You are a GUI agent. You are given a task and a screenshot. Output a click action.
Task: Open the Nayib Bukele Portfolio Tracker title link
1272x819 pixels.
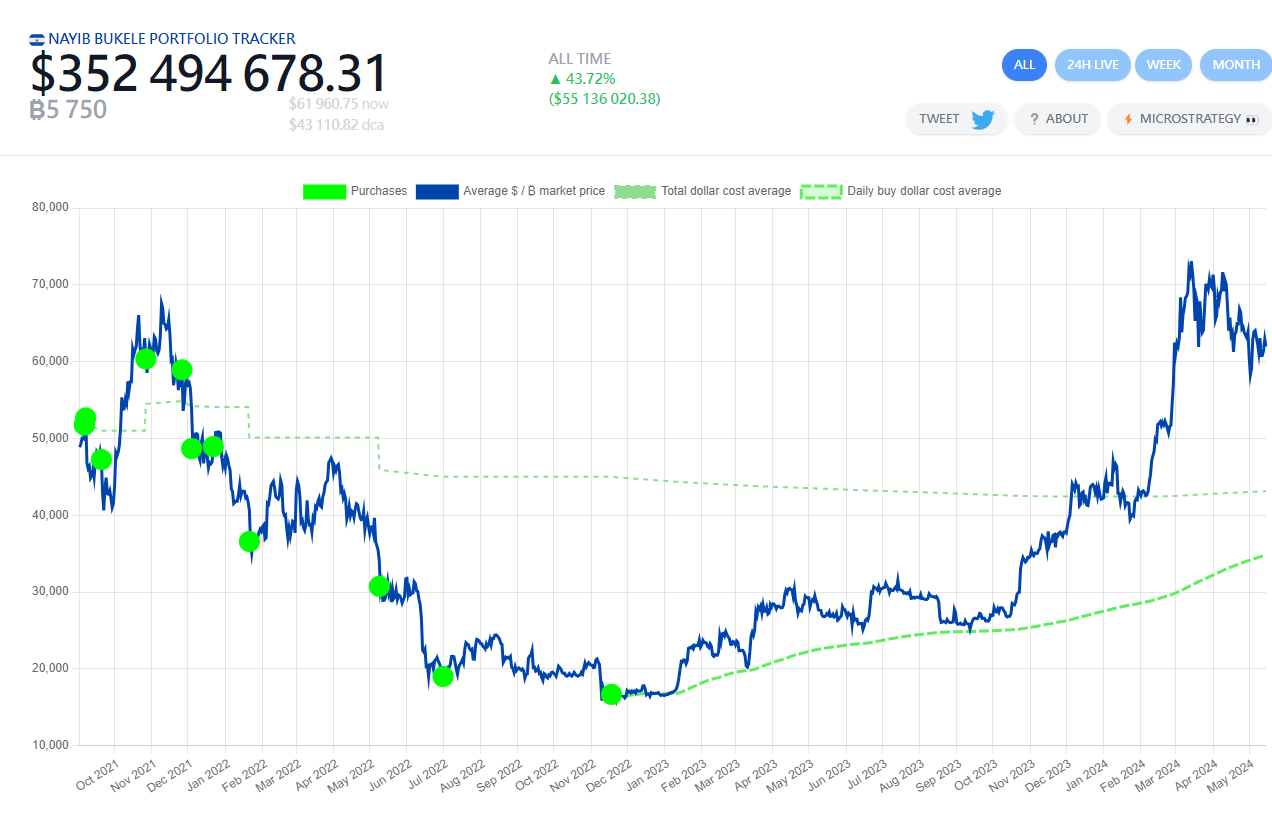click(171, 39)
